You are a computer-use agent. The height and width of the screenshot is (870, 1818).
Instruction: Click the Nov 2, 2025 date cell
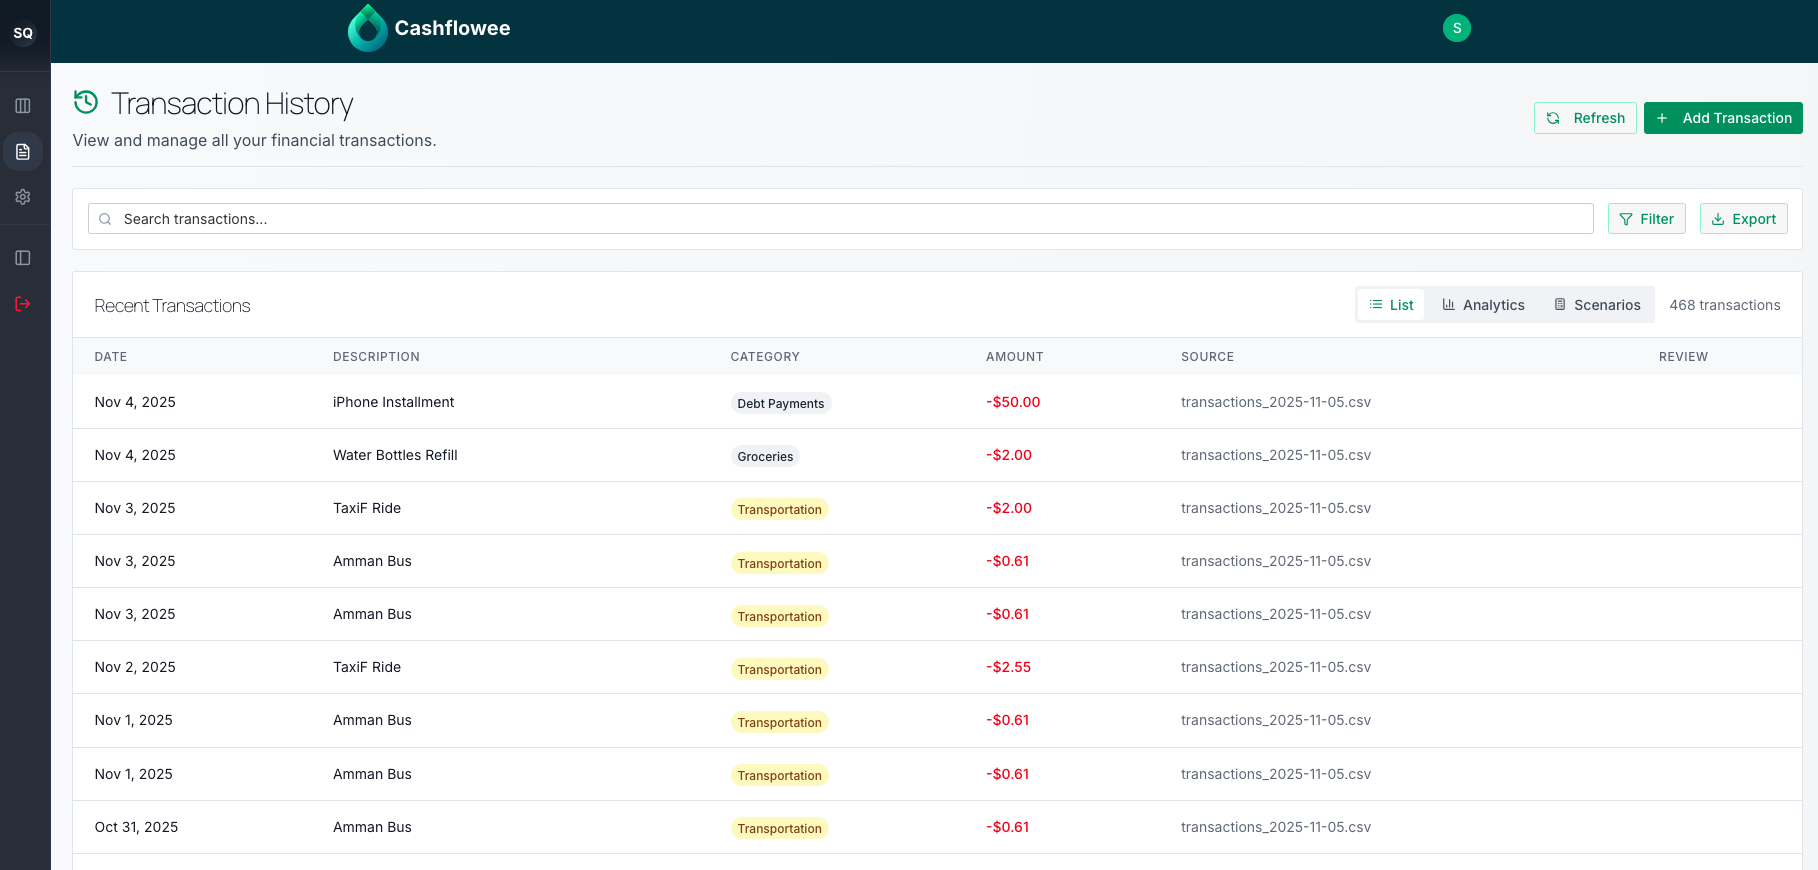pos(135,667)
